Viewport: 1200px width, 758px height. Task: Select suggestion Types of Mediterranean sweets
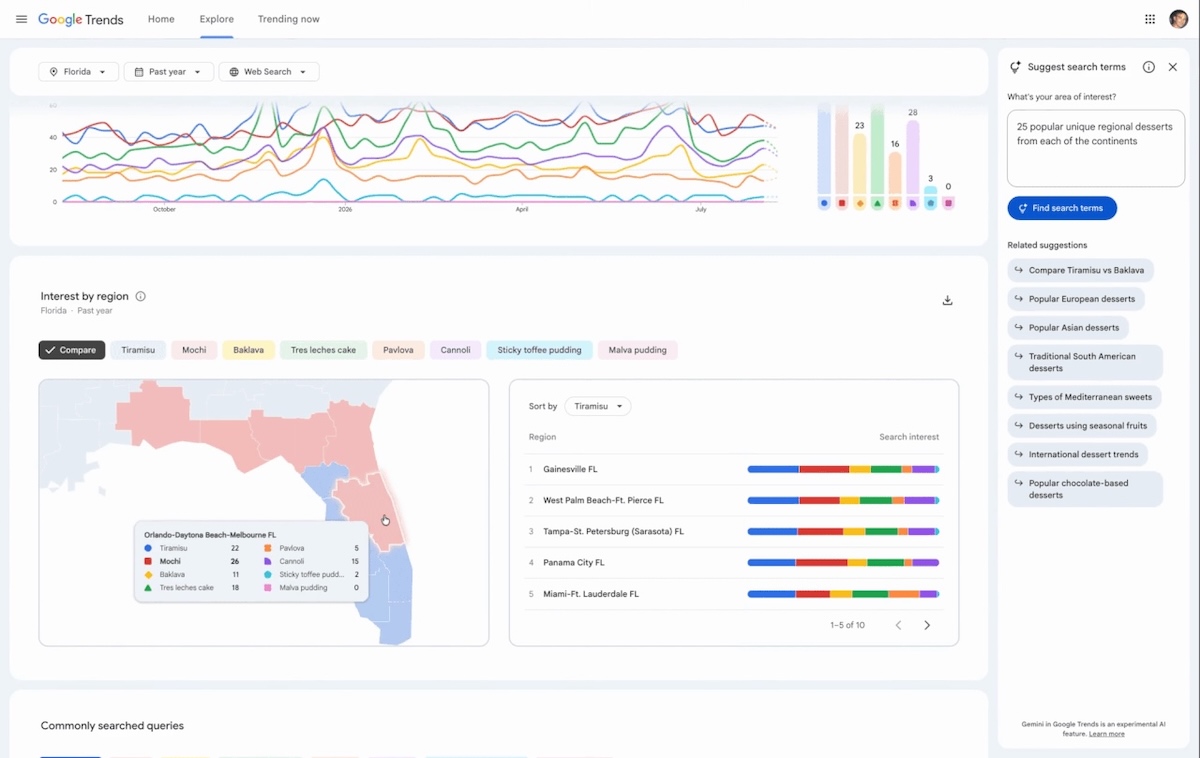click(x=1084, y=397)
